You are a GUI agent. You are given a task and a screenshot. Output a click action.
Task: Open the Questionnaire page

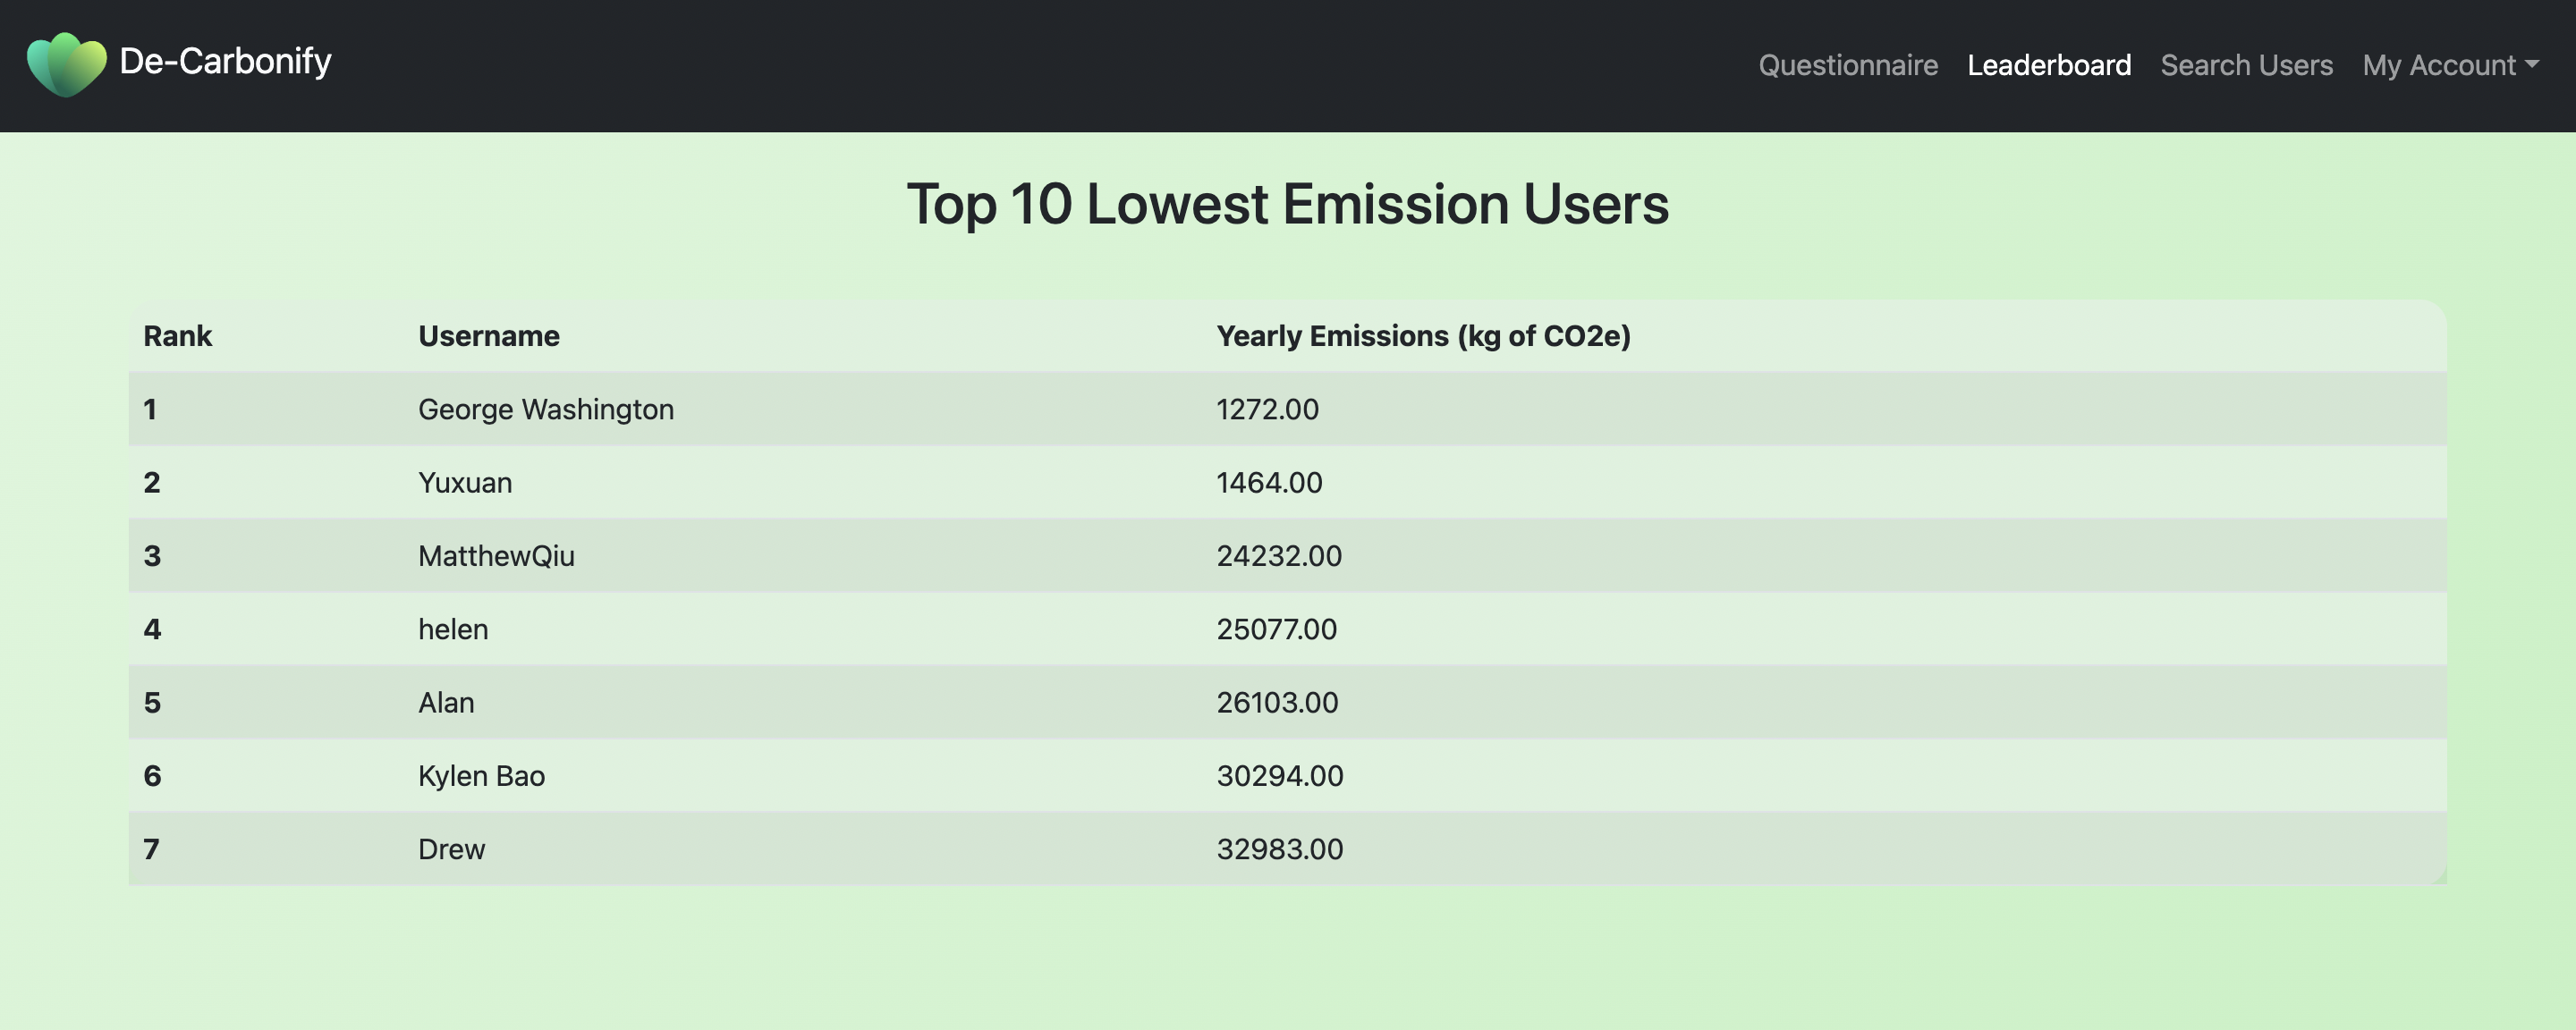[1847, 65]
